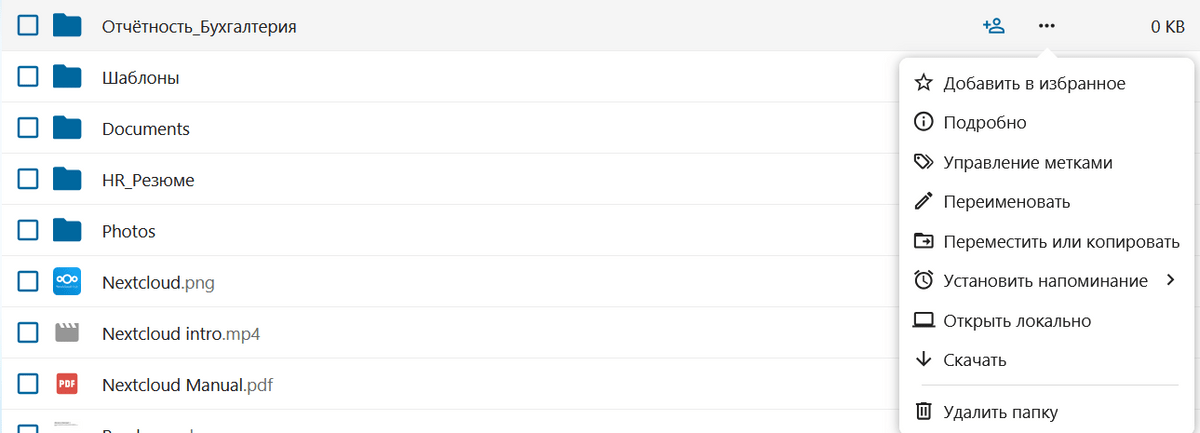The height and width of the screenshot is (433, 1200).
Task: Check the box for Nextcloud intro.mp4
Action: coord(28,333)
